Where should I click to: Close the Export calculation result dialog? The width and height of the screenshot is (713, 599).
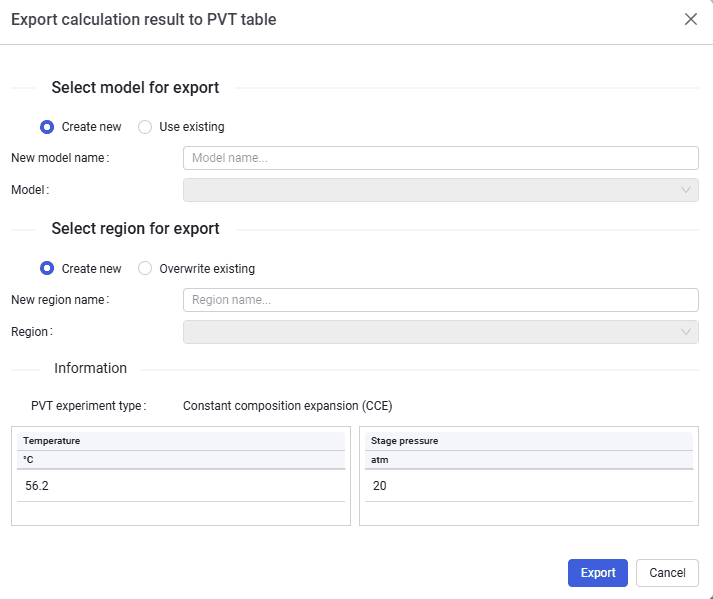[x=690, y=19]
